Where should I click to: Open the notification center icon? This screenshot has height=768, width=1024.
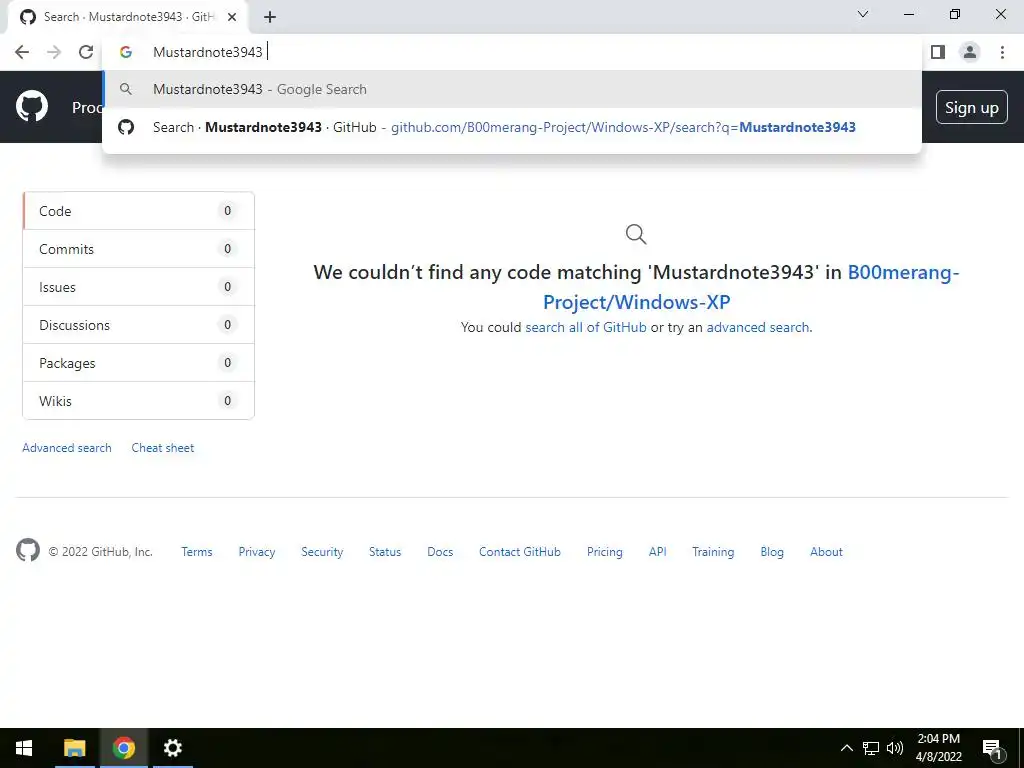click(x=992, y=748)
